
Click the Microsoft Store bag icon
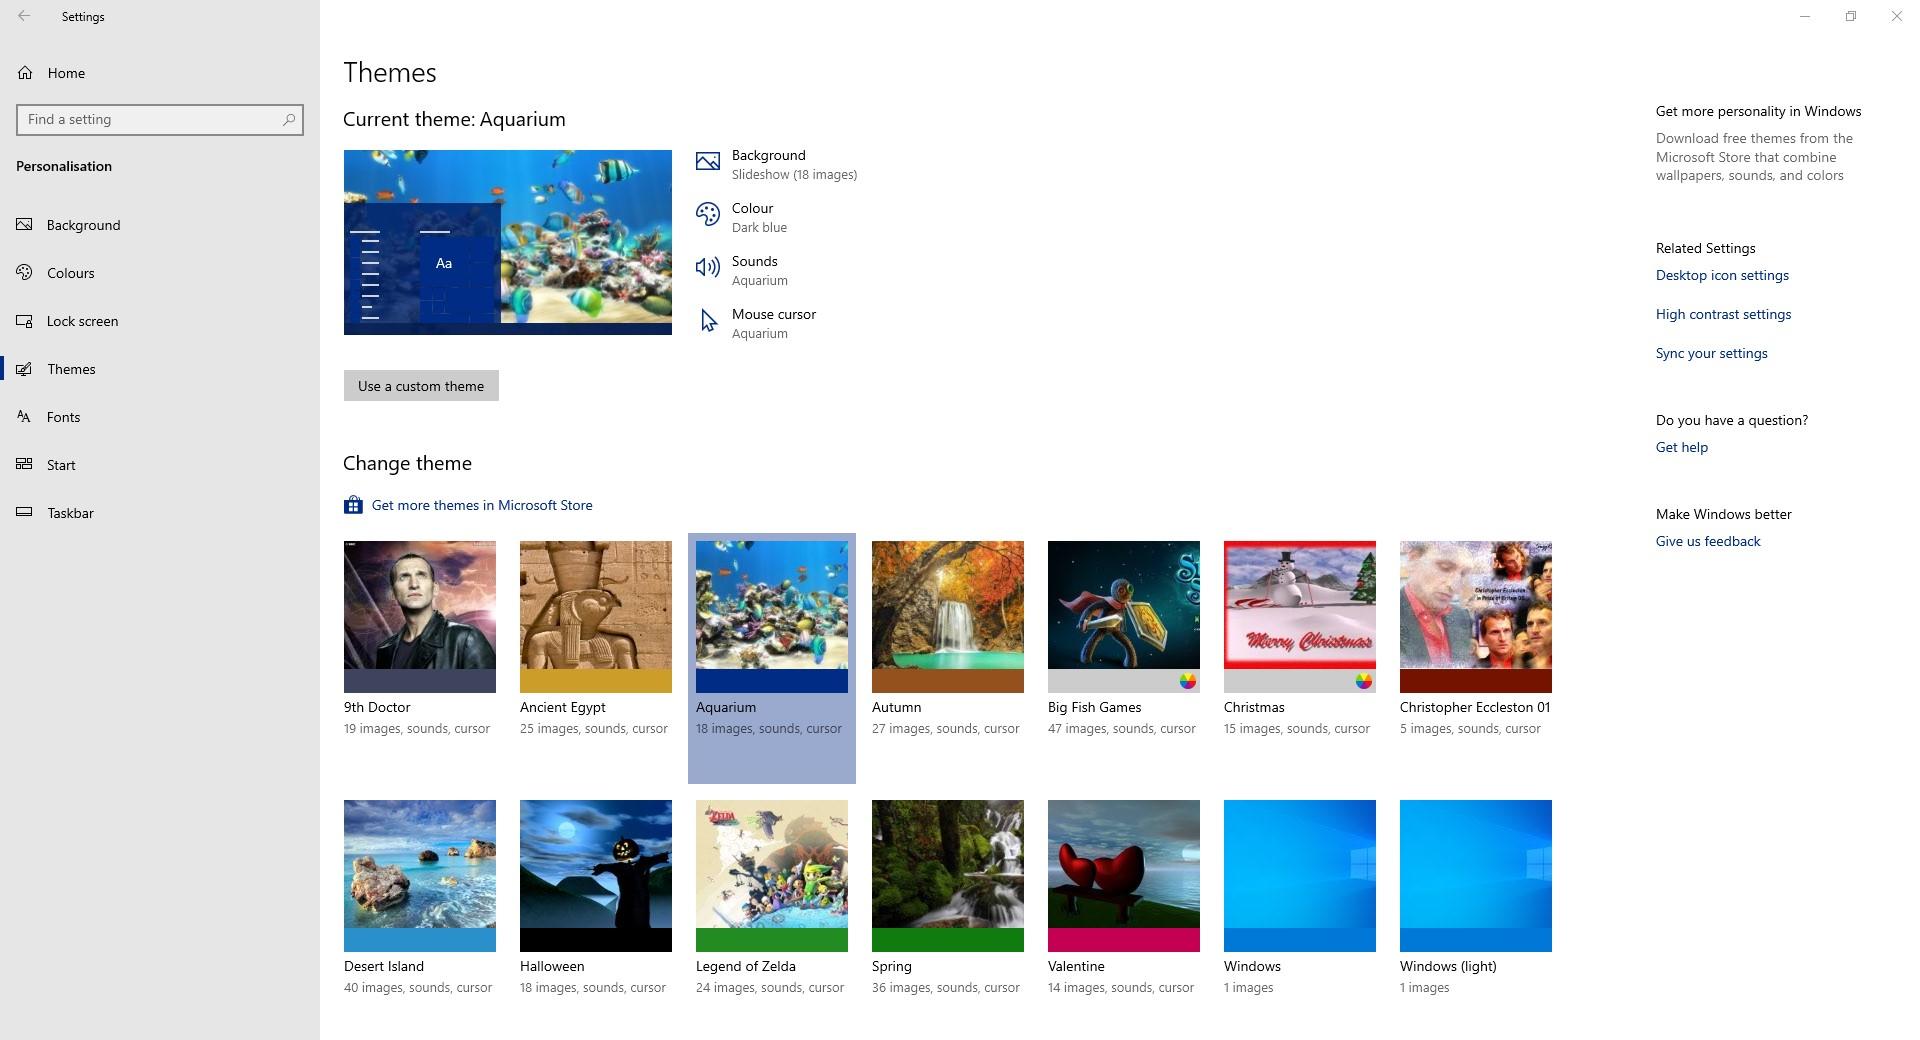[353, 505]
